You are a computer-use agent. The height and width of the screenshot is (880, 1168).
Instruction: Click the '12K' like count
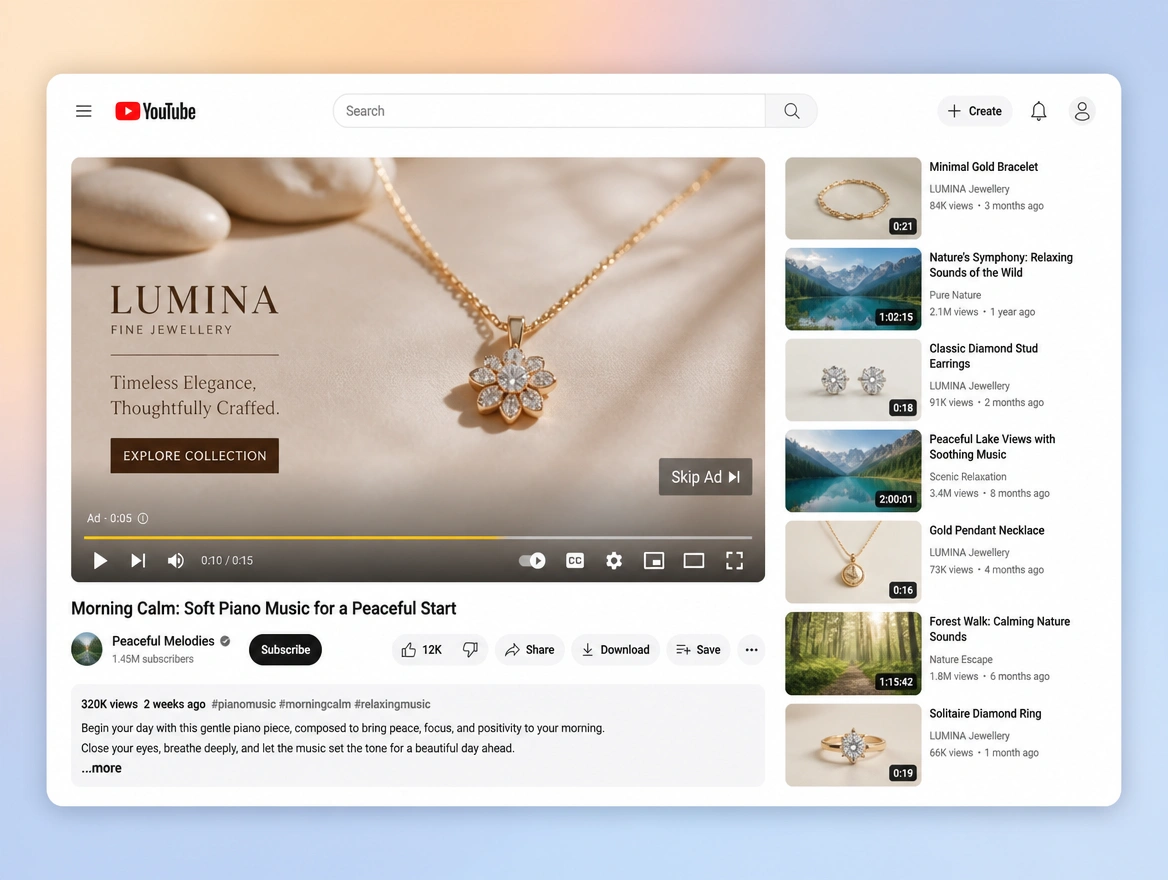[x=432, y=650]
